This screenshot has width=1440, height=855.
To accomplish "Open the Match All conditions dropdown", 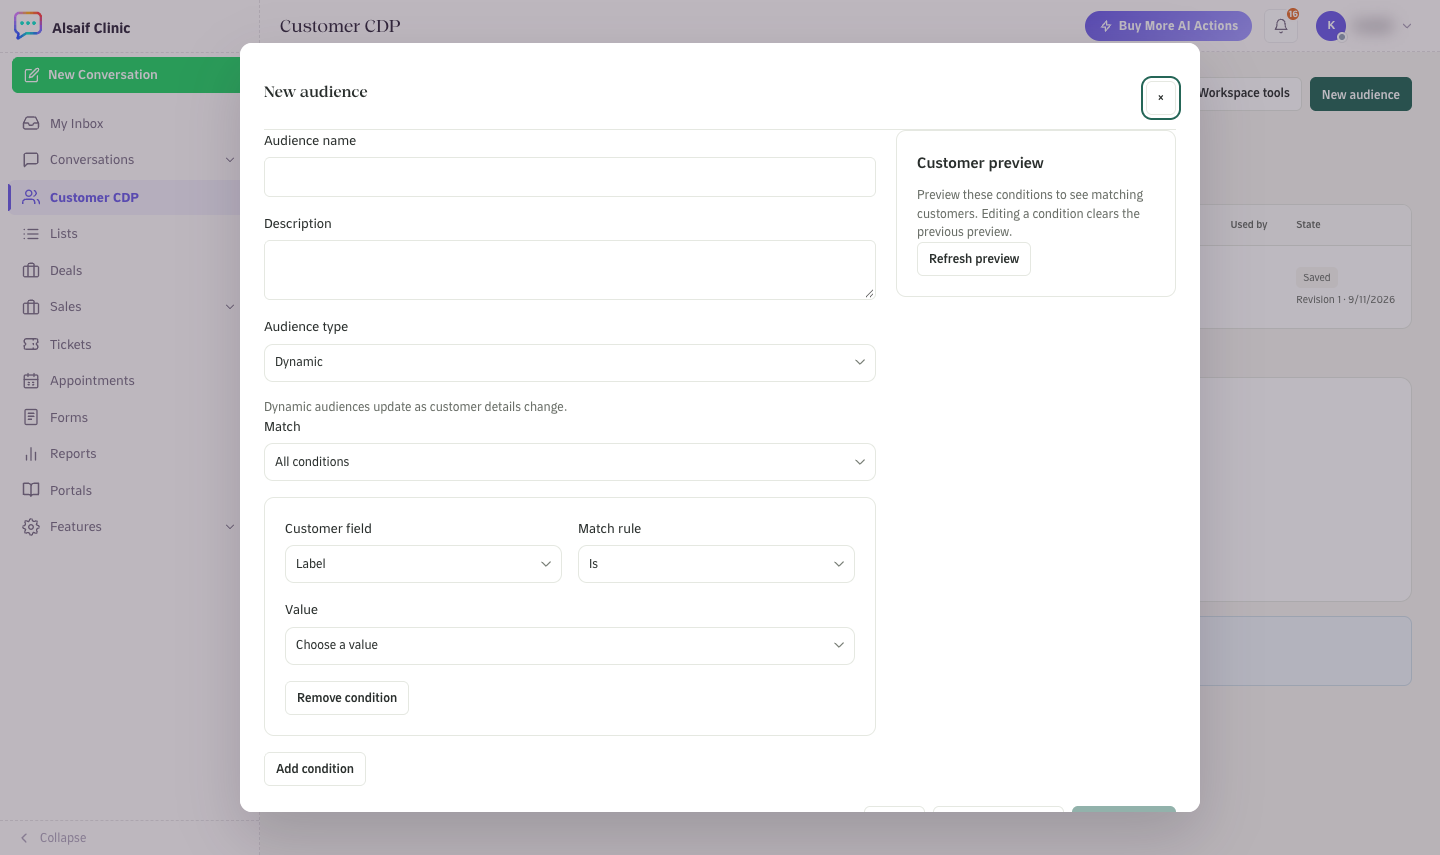I will [570, 463].
